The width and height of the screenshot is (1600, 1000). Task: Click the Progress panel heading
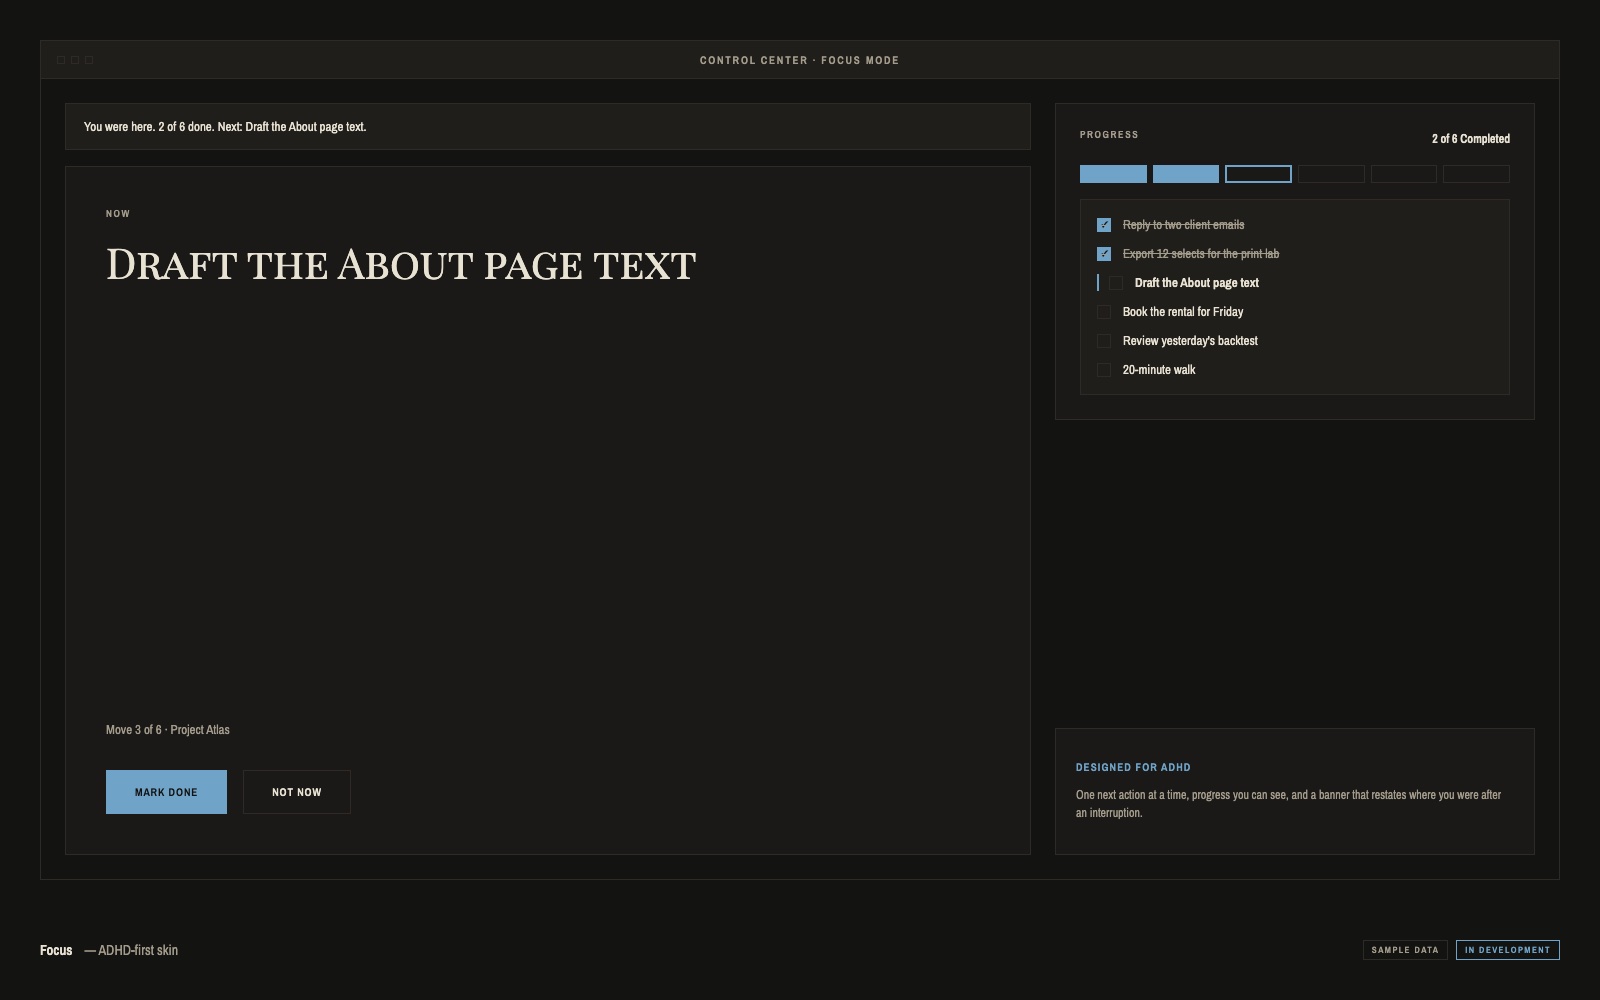tap(1109, 135)
